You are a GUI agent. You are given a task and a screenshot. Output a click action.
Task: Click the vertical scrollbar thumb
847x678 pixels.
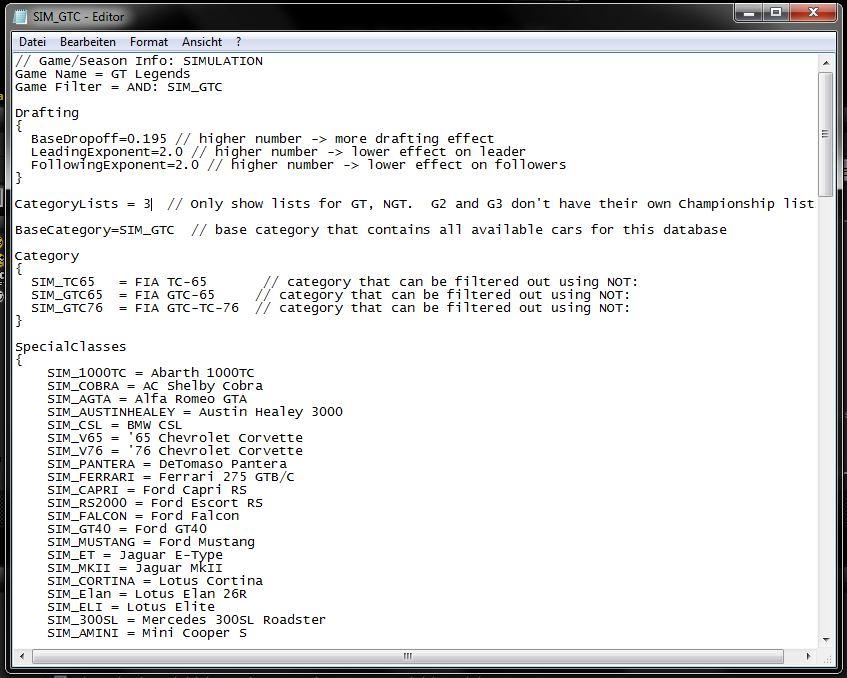pyautogui.click(x=825, y=135)
